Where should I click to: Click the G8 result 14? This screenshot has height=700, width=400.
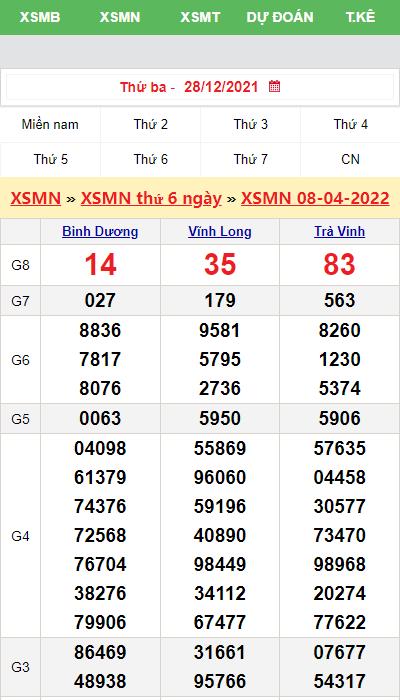tap(100, 264)
